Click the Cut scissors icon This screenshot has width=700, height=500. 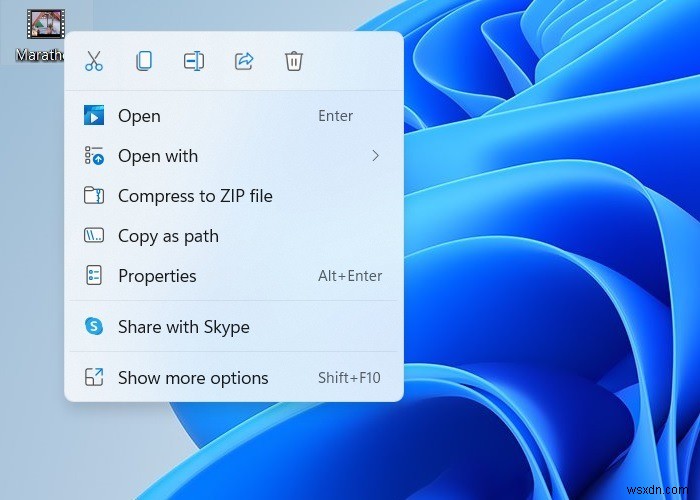[x=94, y=61]
